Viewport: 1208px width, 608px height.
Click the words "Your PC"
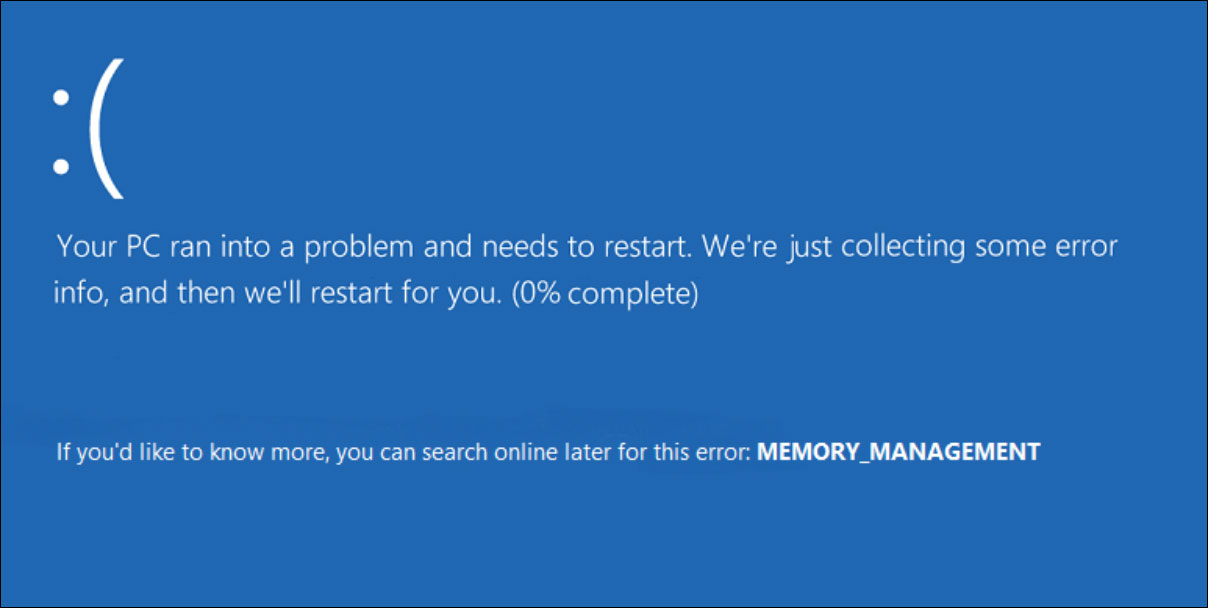coord(95,246)
